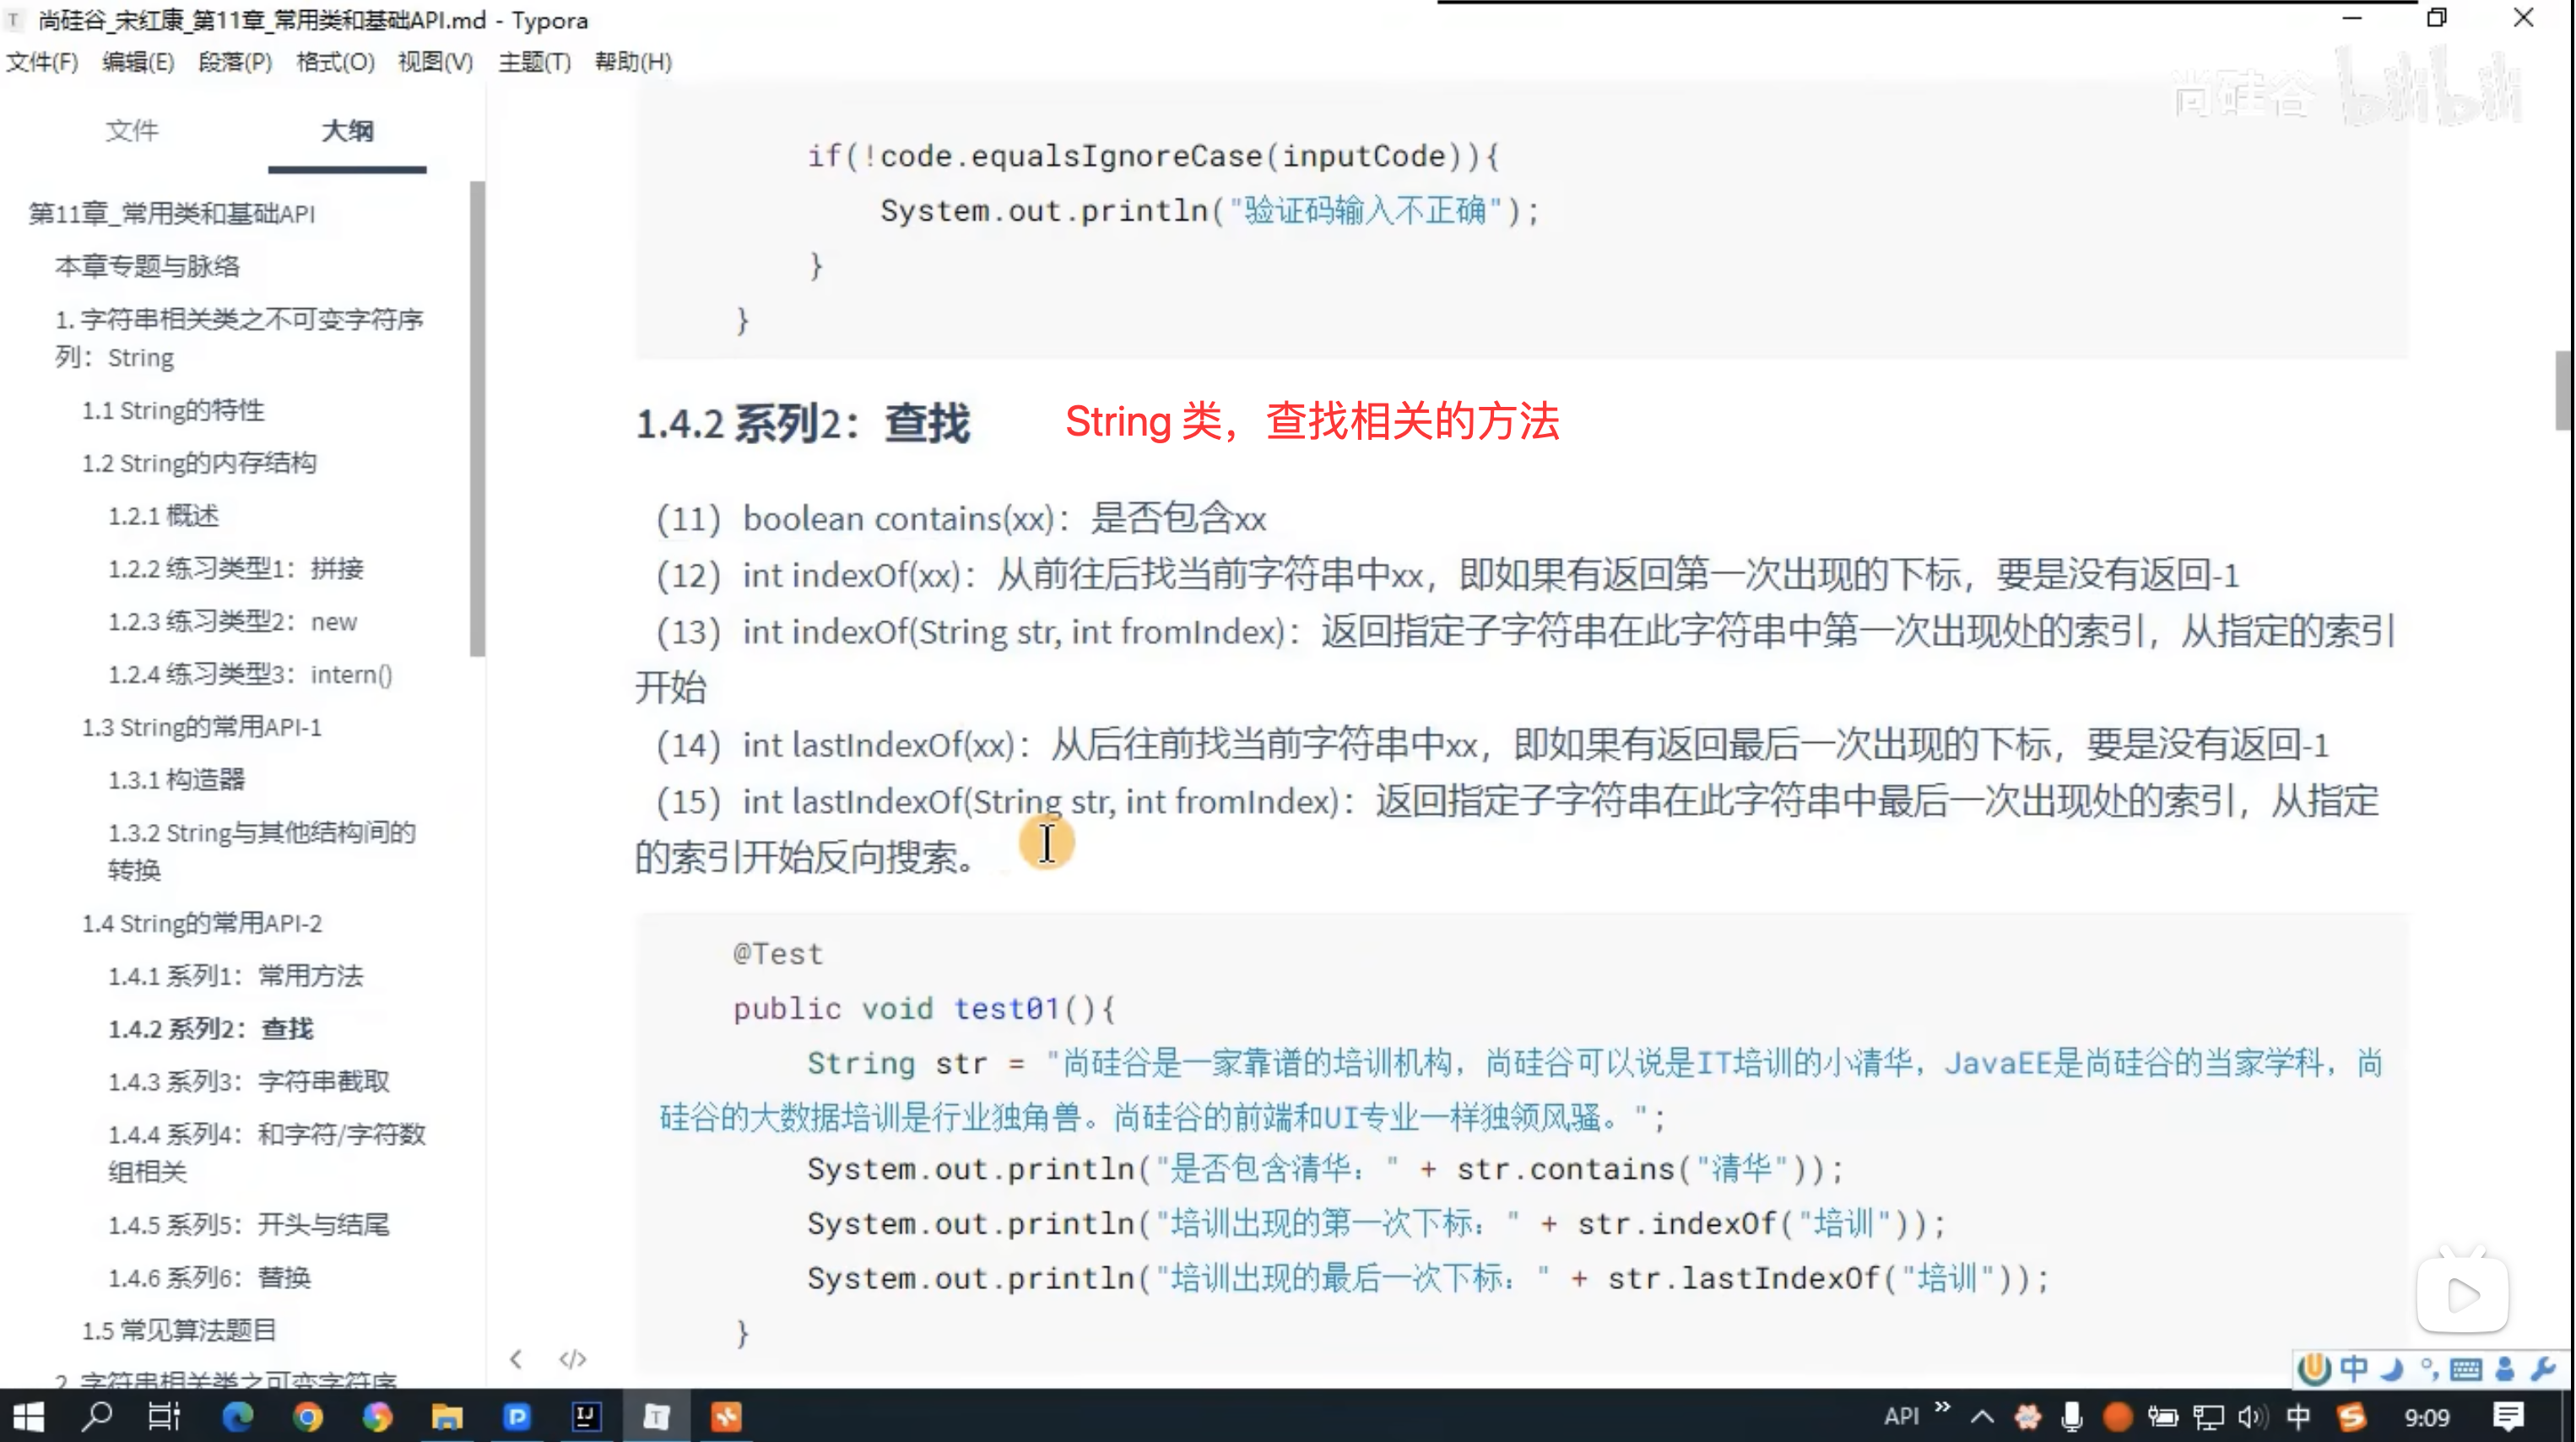
Task: Expand hidden system tray icons chevron
Action: (1982, 1417)
